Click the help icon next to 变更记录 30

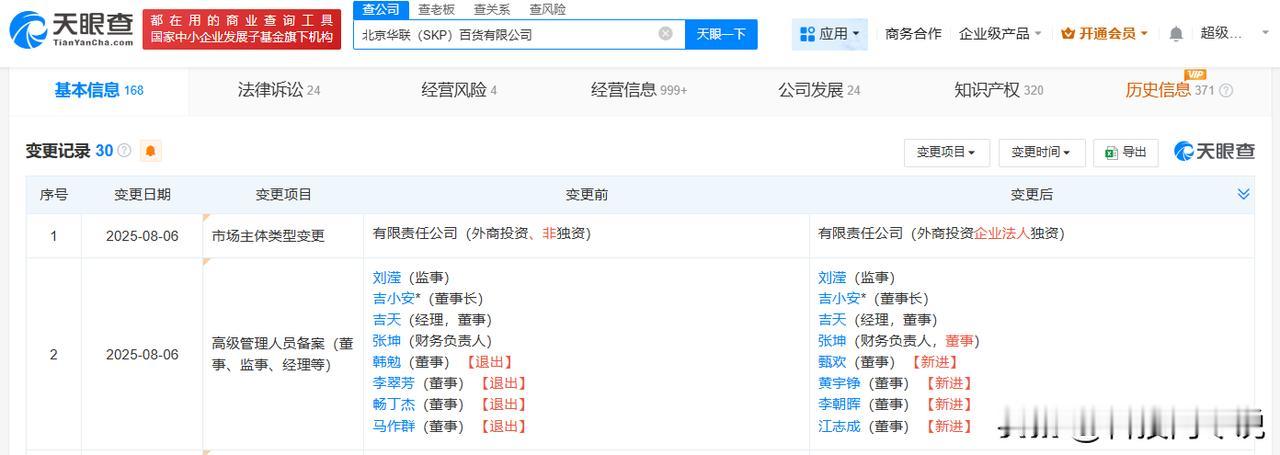click(124, 151)
